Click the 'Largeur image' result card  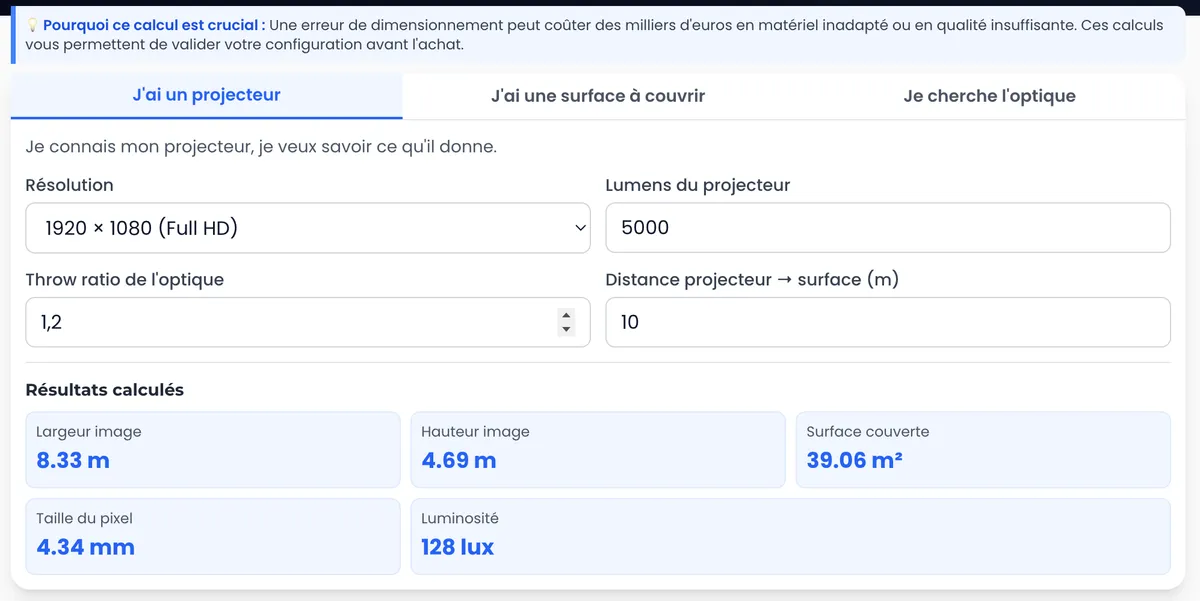[213, 448]
